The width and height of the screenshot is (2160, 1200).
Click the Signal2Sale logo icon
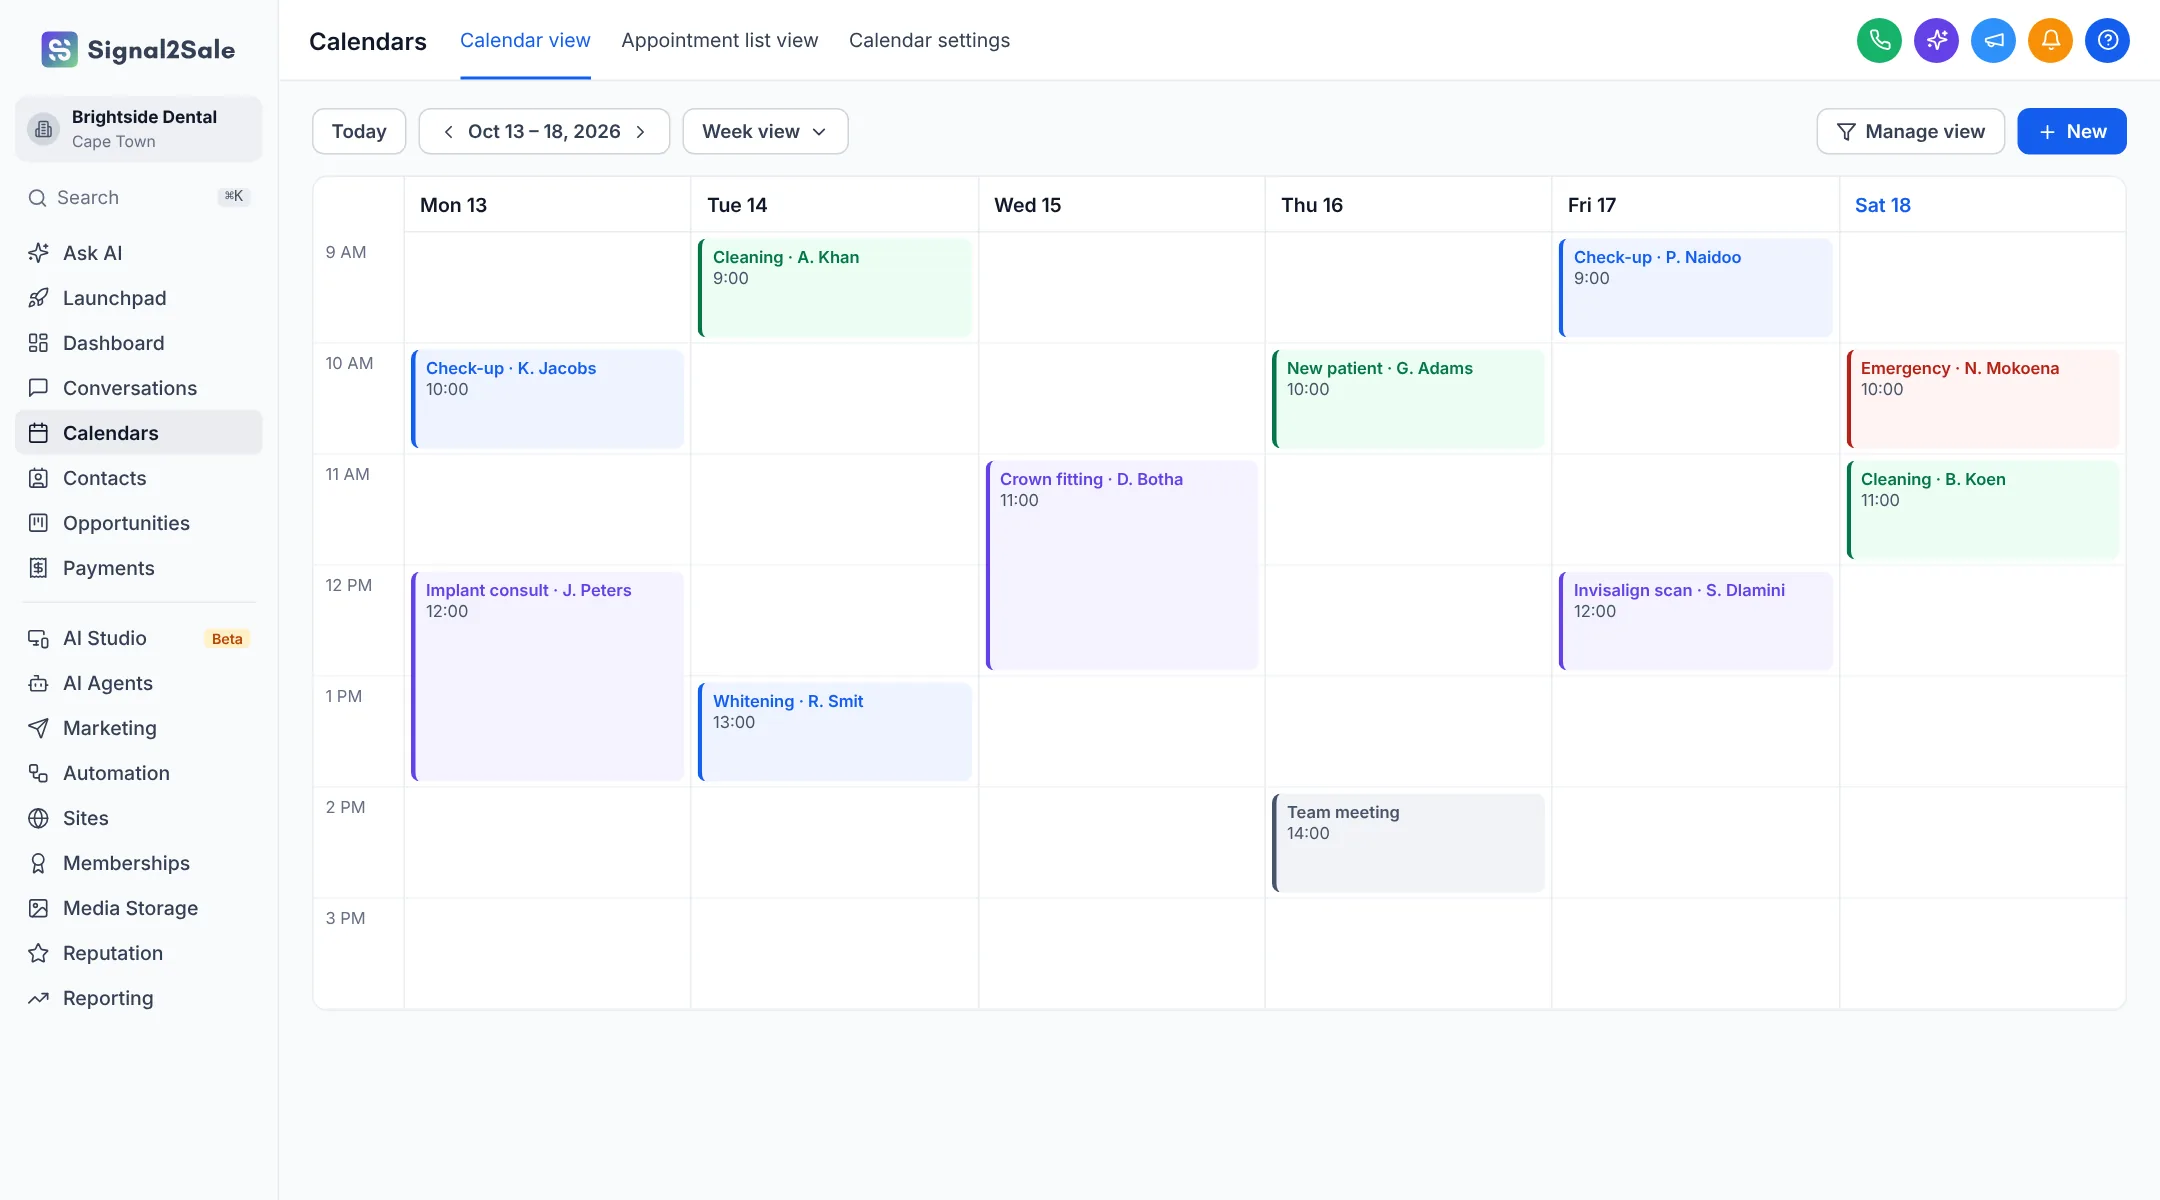[59, 49]
